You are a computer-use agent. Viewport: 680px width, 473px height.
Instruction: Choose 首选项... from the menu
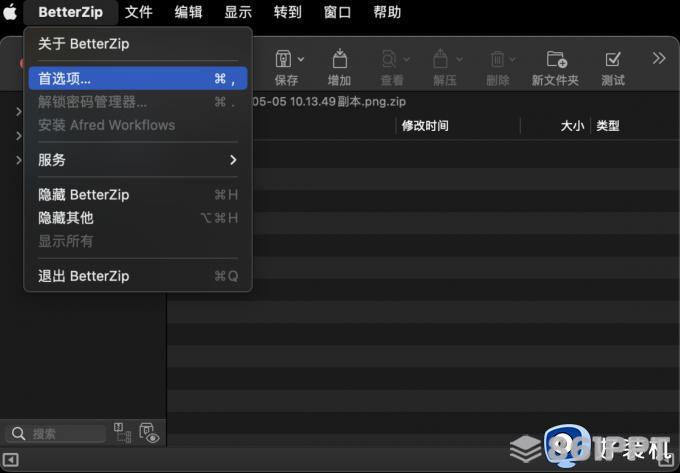coord(138,78)
